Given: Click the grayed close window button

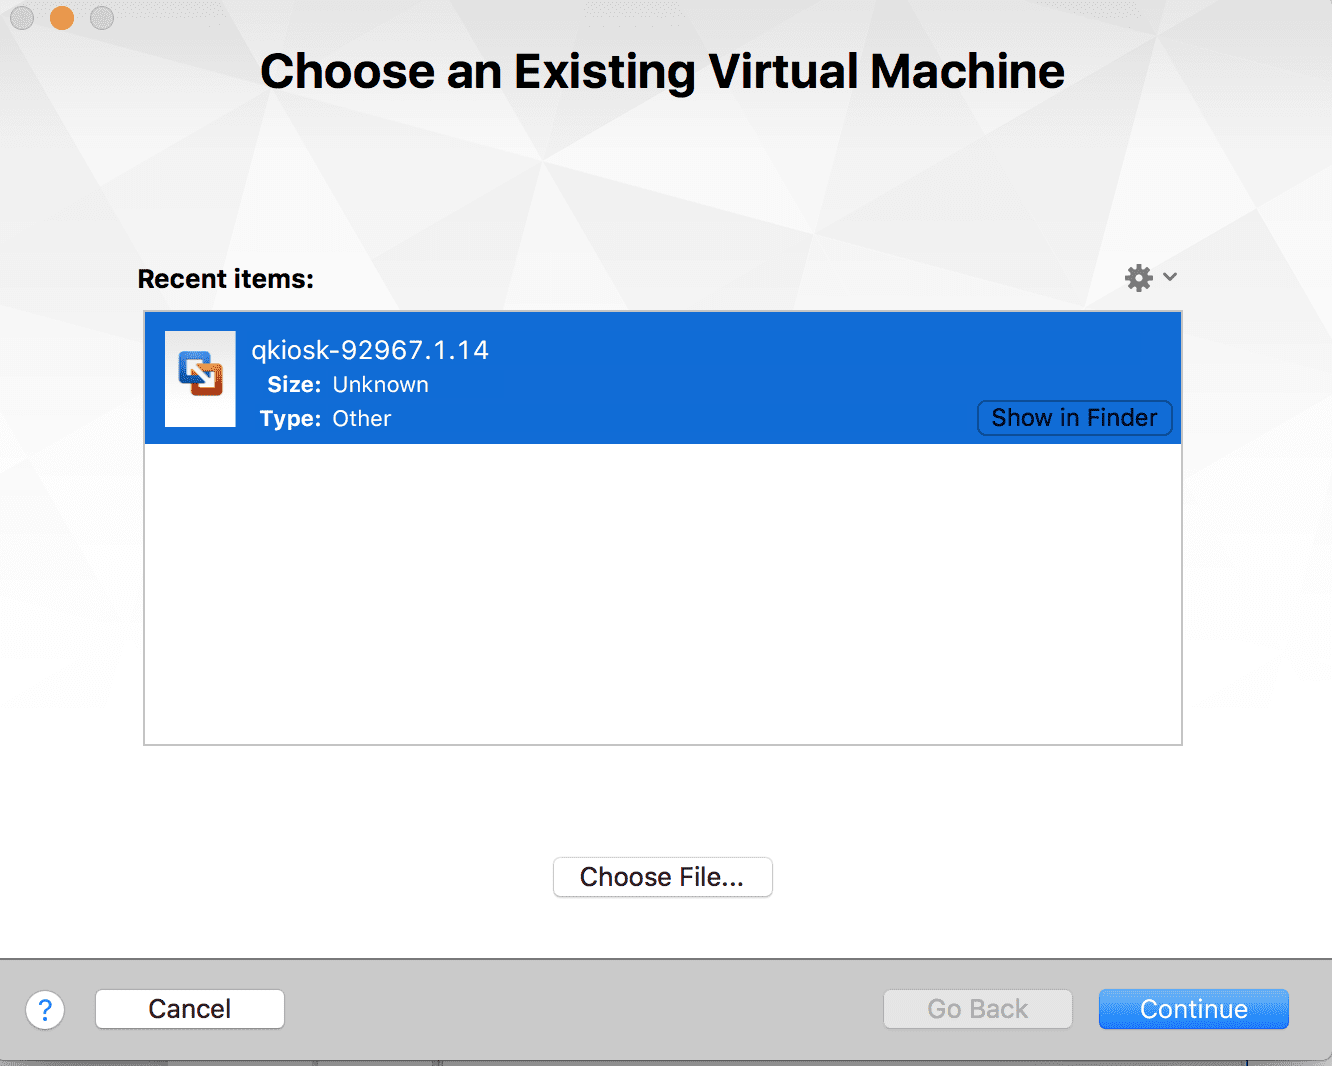Looking at the screenshot, I should click(x=21, y=17).
